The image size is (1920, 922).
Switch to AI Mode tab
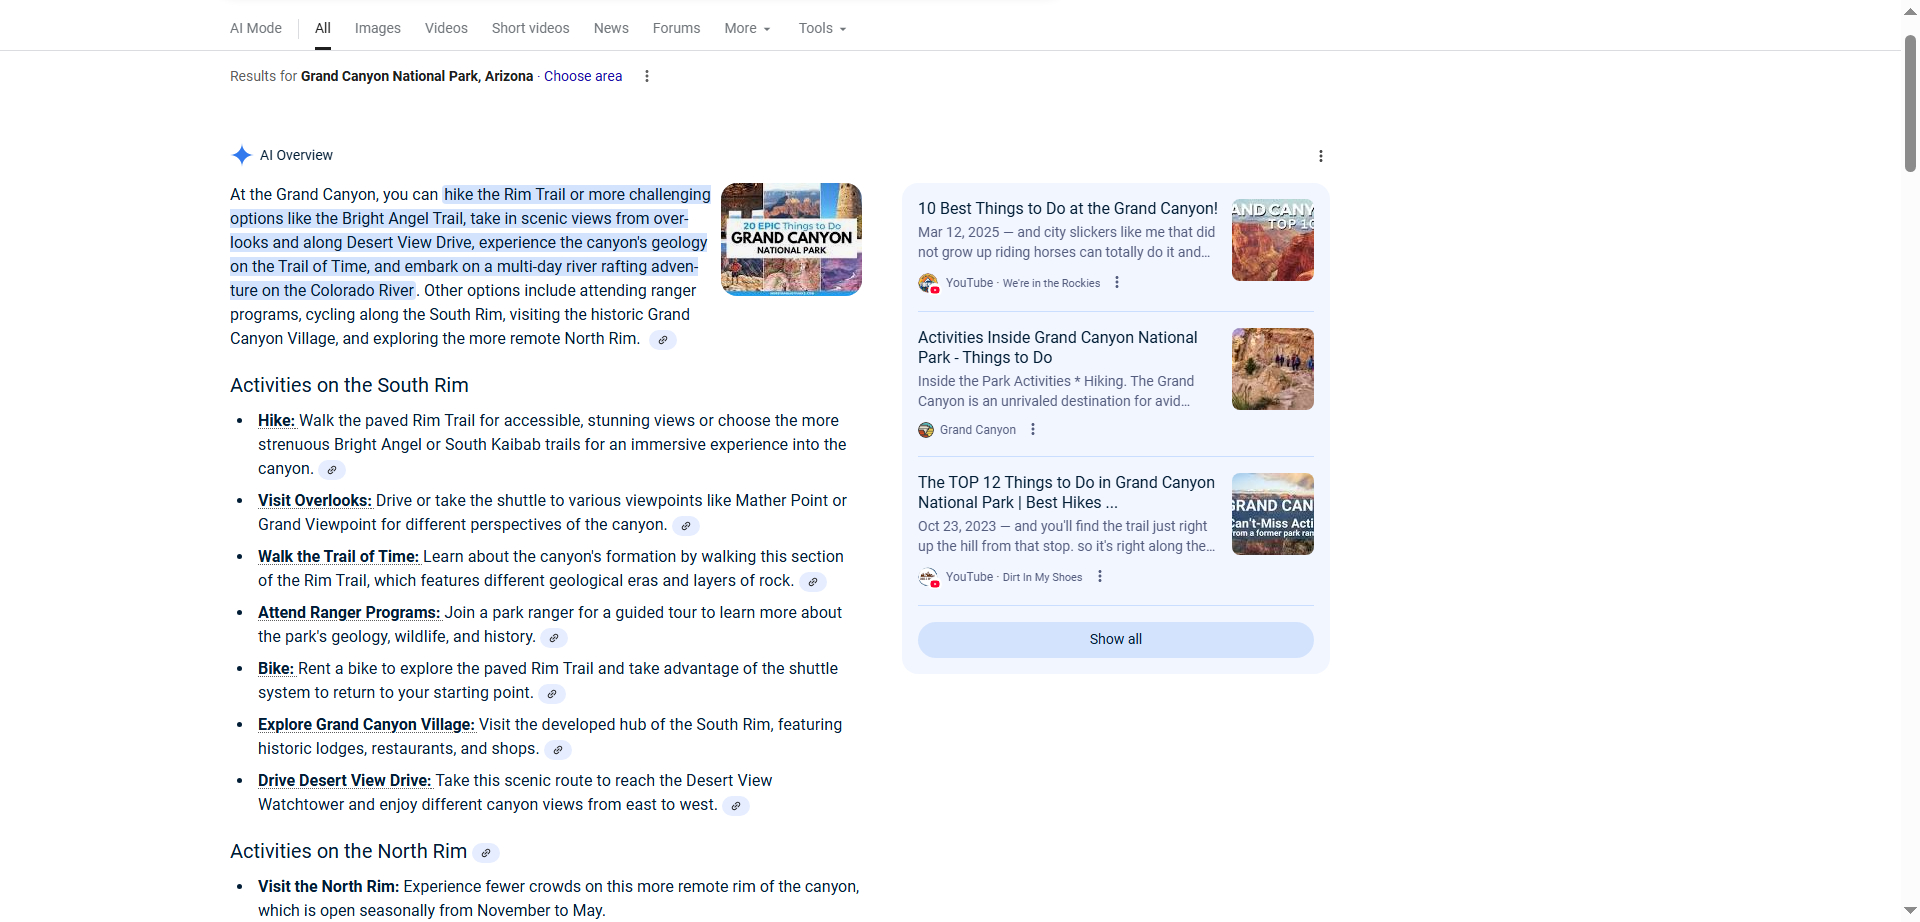[x=256, y=28]
